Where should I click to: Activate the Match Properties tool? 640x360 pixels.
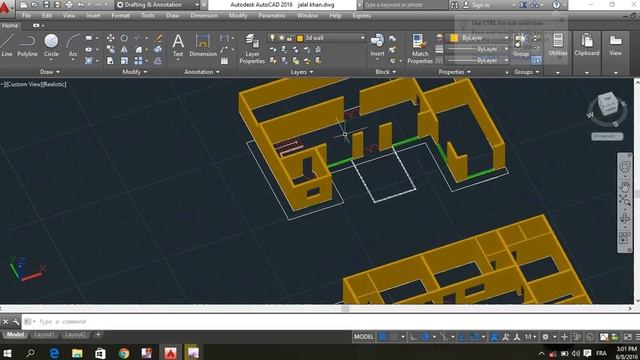click(420, 49)
